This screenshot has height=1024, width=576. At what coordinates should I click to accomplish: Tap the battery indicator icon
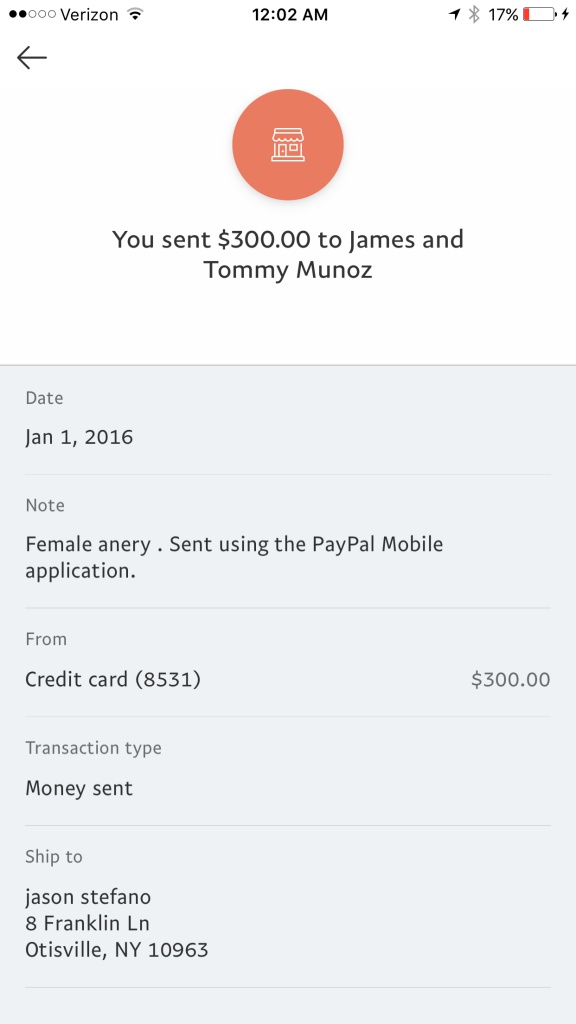(539, 14)
